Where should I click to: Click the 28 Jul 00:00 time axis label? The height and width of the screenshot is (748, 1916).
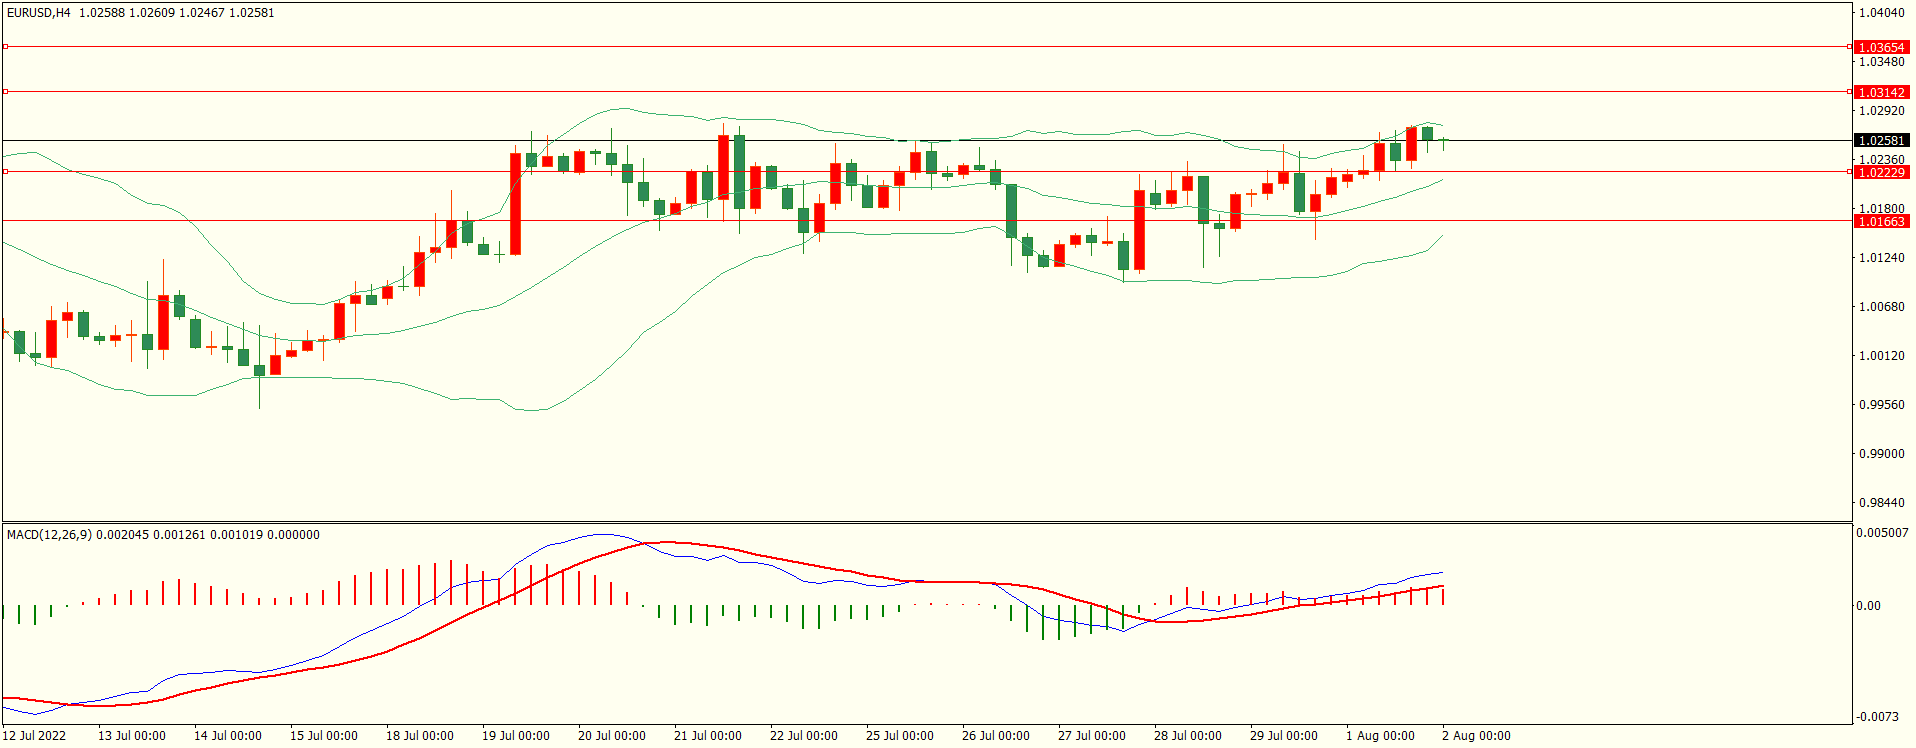[x=1188, y=736]
